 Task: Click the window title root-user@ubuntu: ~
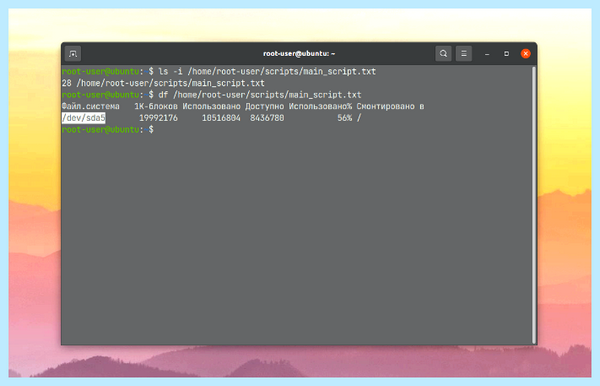(299, 54)
